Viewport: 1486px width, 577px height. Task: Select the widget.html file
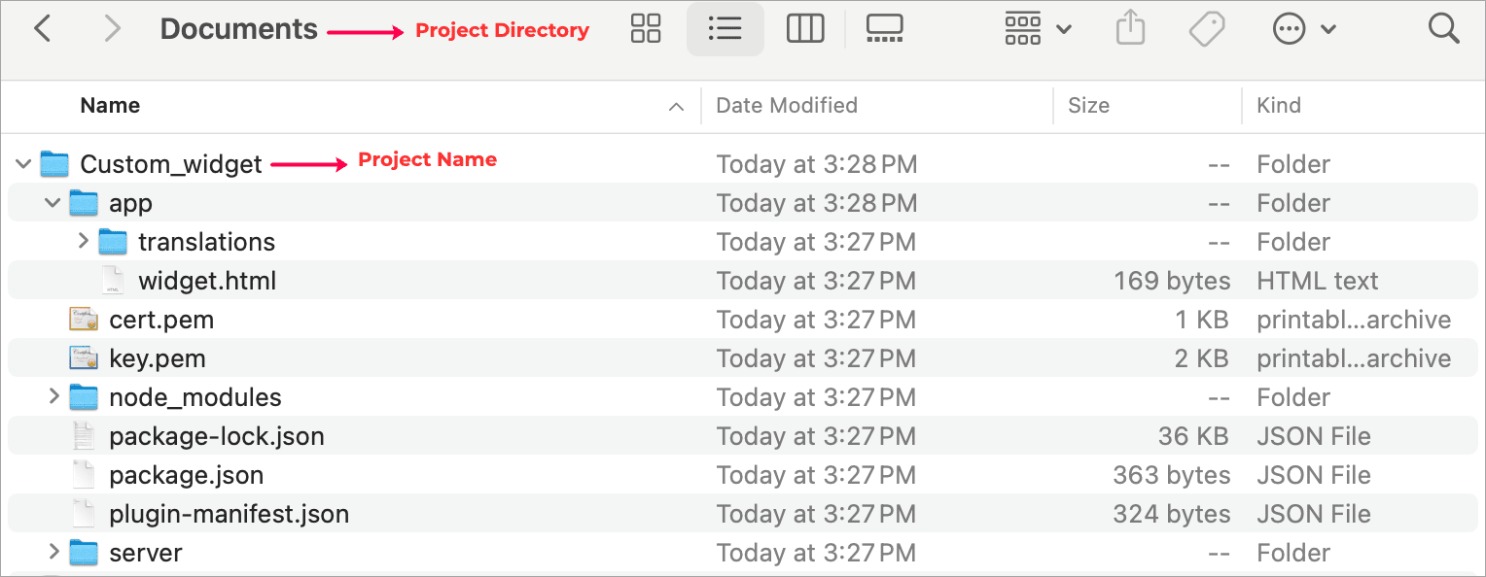click(x=206, y=281)
